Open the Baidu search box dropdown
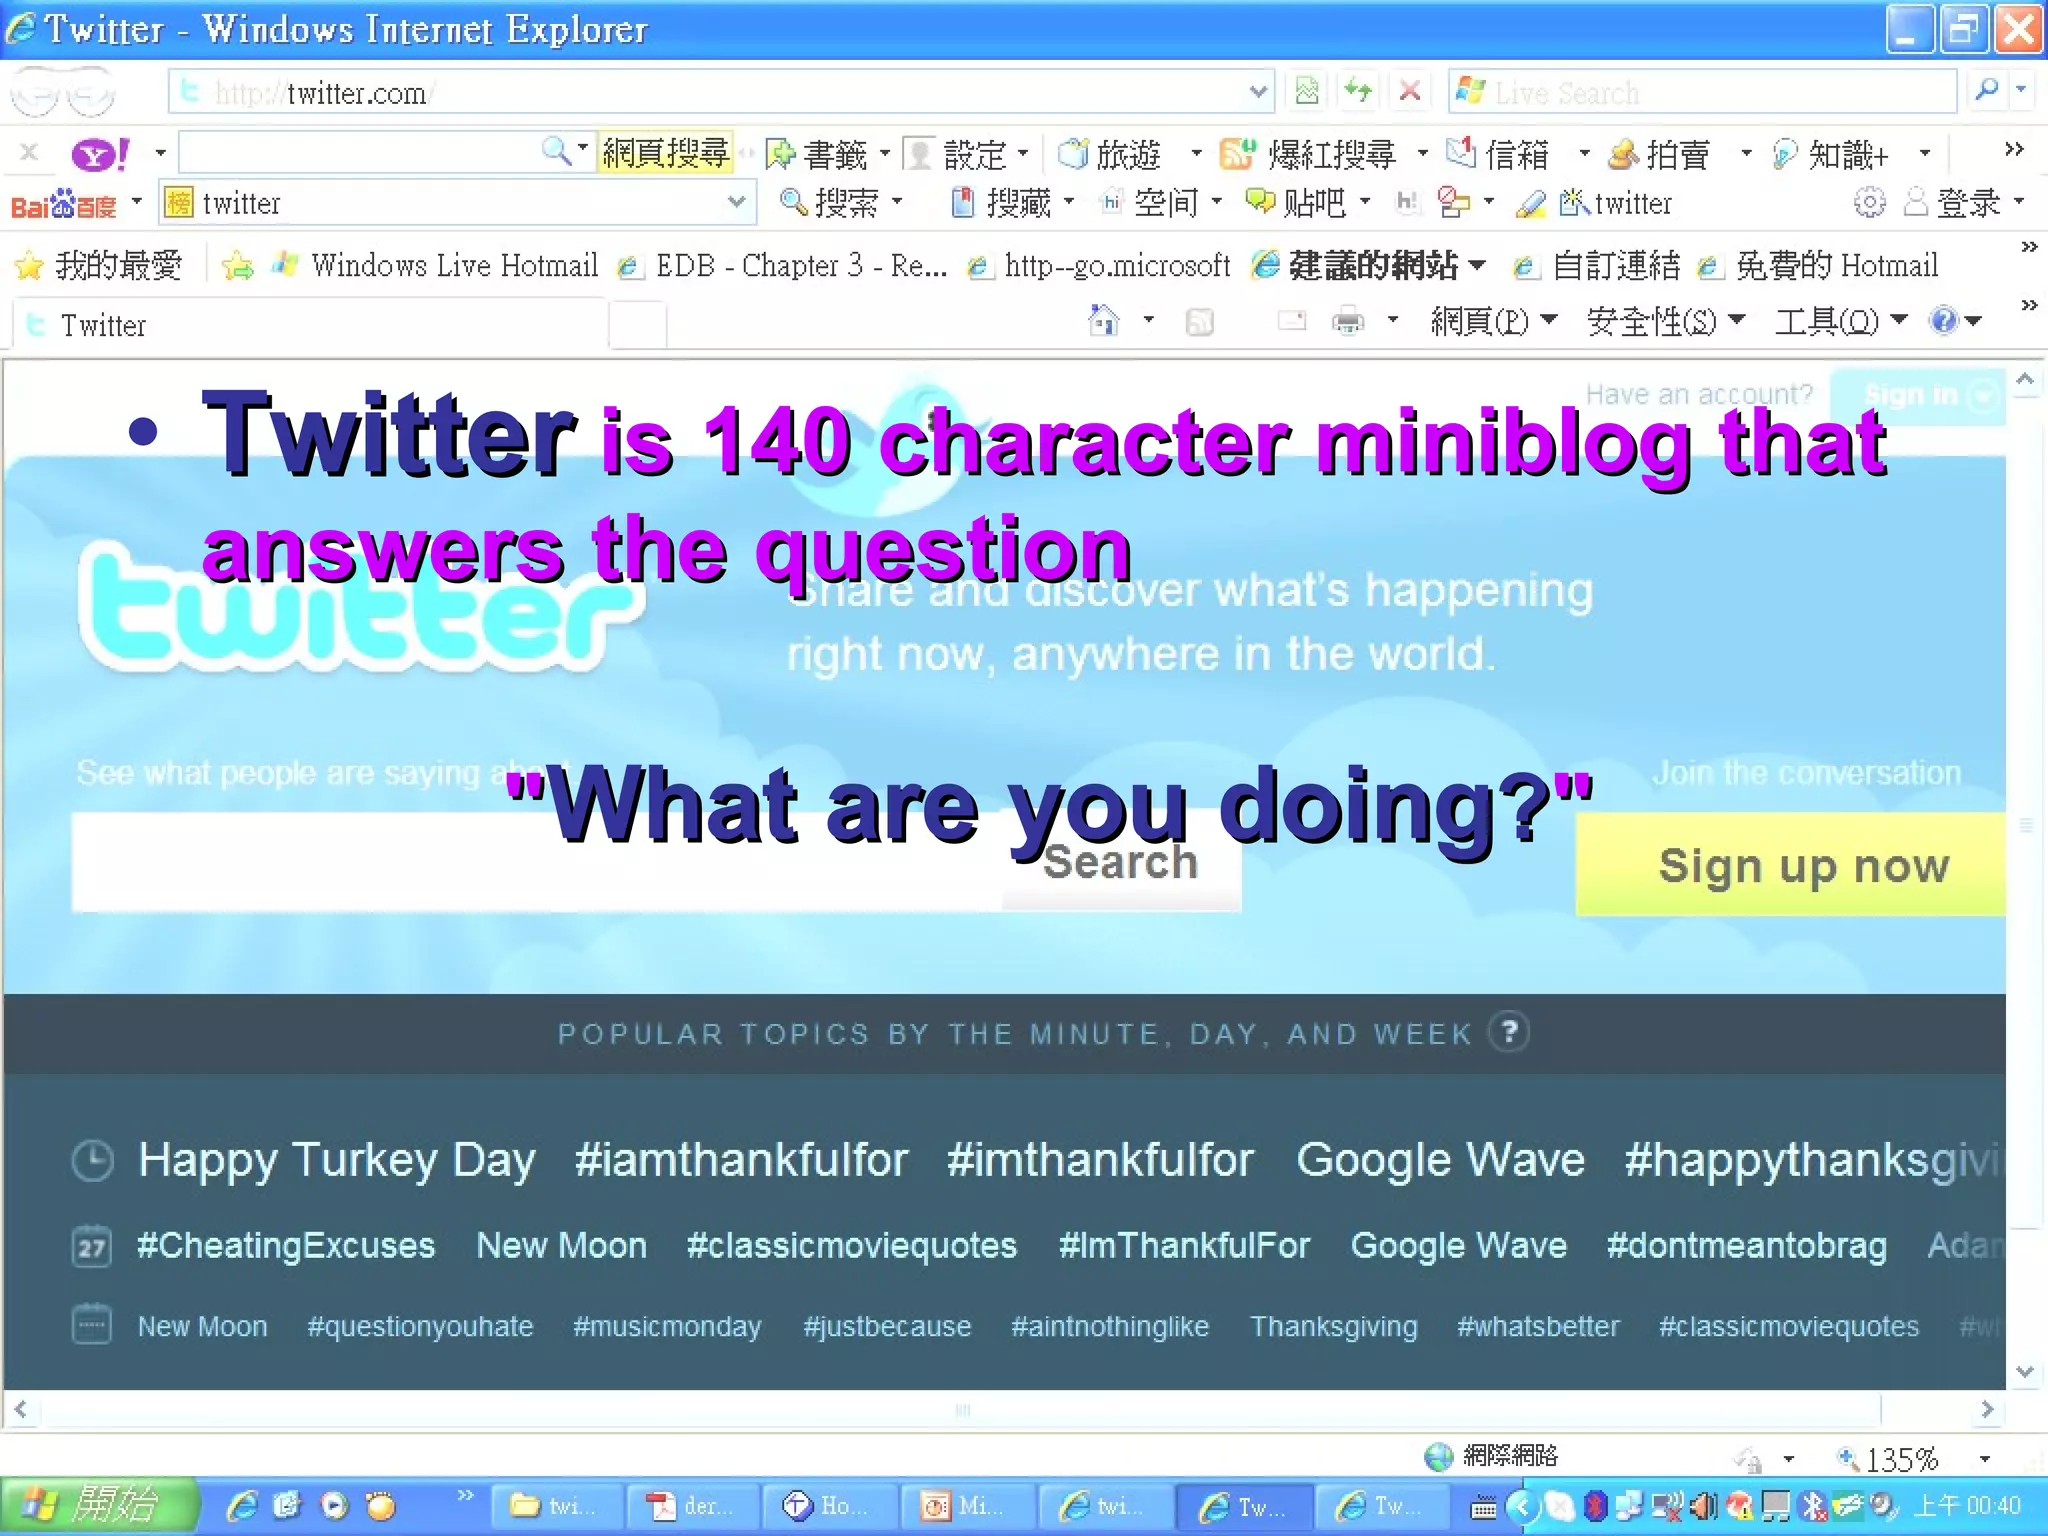 tap(737, 203)
